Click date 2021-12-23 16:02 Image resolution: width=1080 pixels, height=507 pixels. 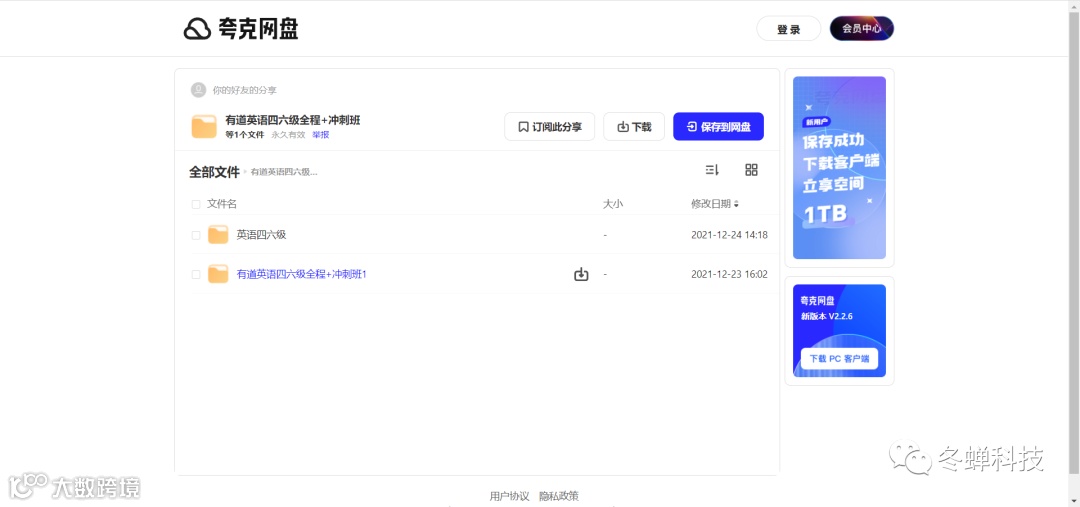[x=729, y=274]
